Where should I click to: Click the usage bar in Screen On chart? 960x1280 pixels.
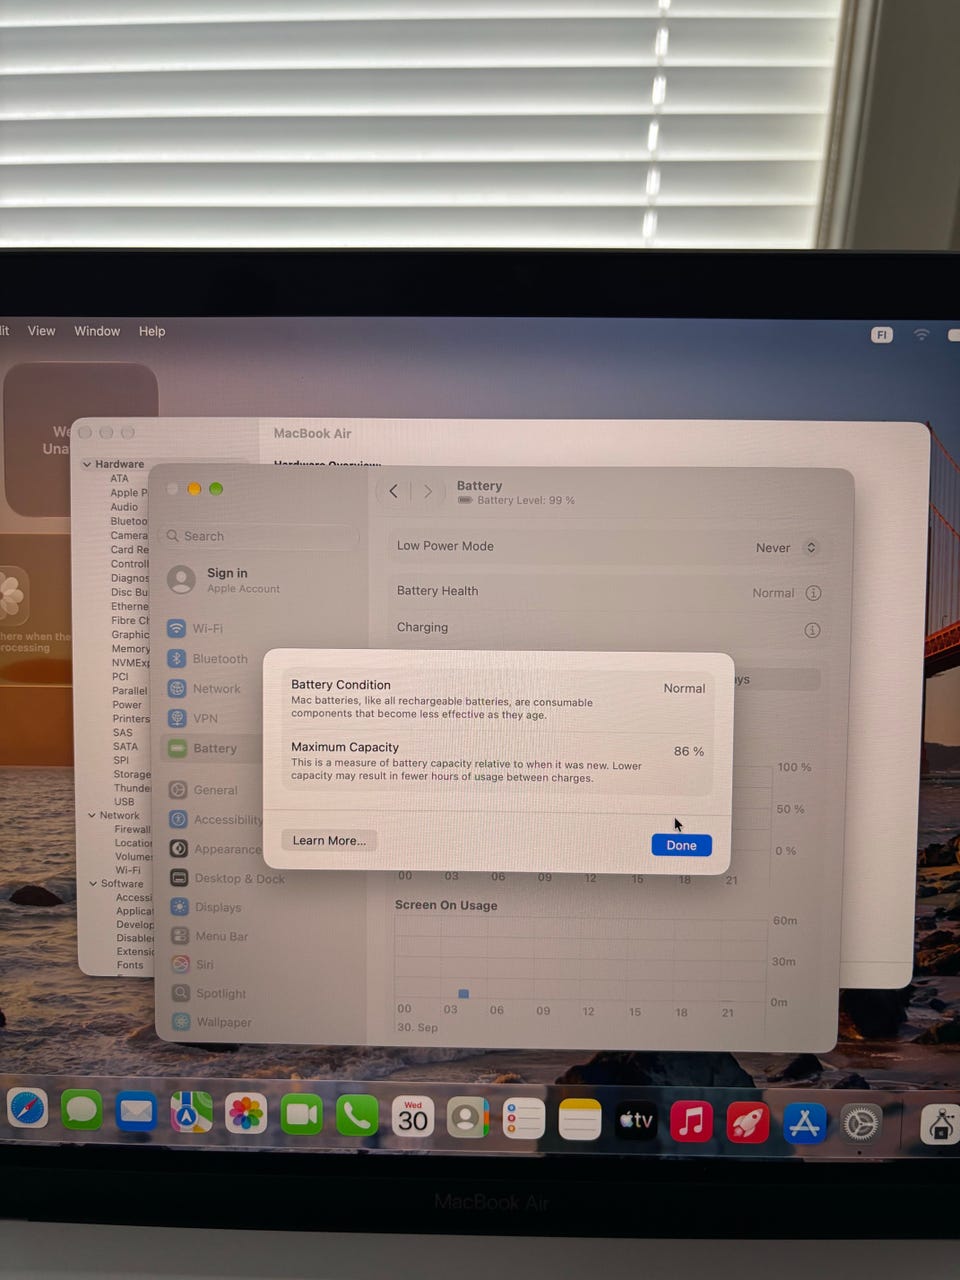tap(463, 993)
